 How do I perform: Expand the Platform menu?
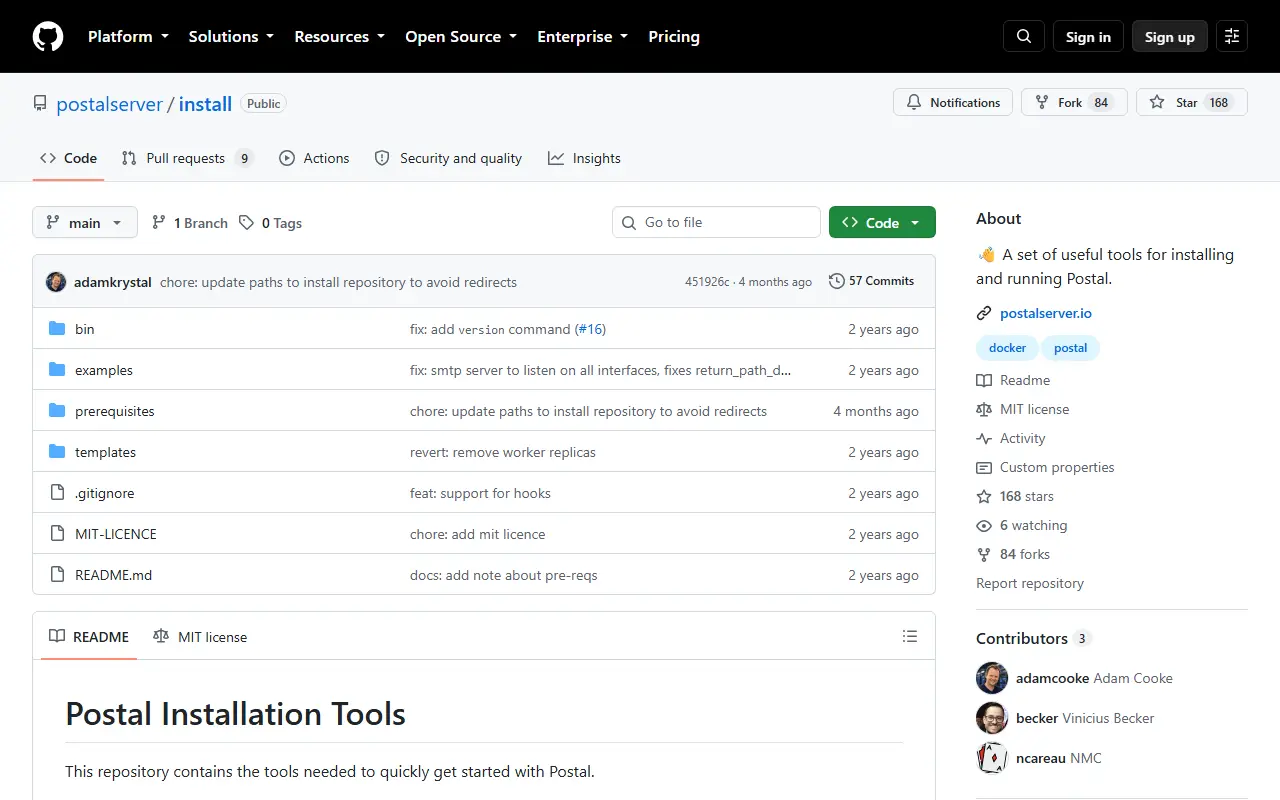tap(128, 37)
